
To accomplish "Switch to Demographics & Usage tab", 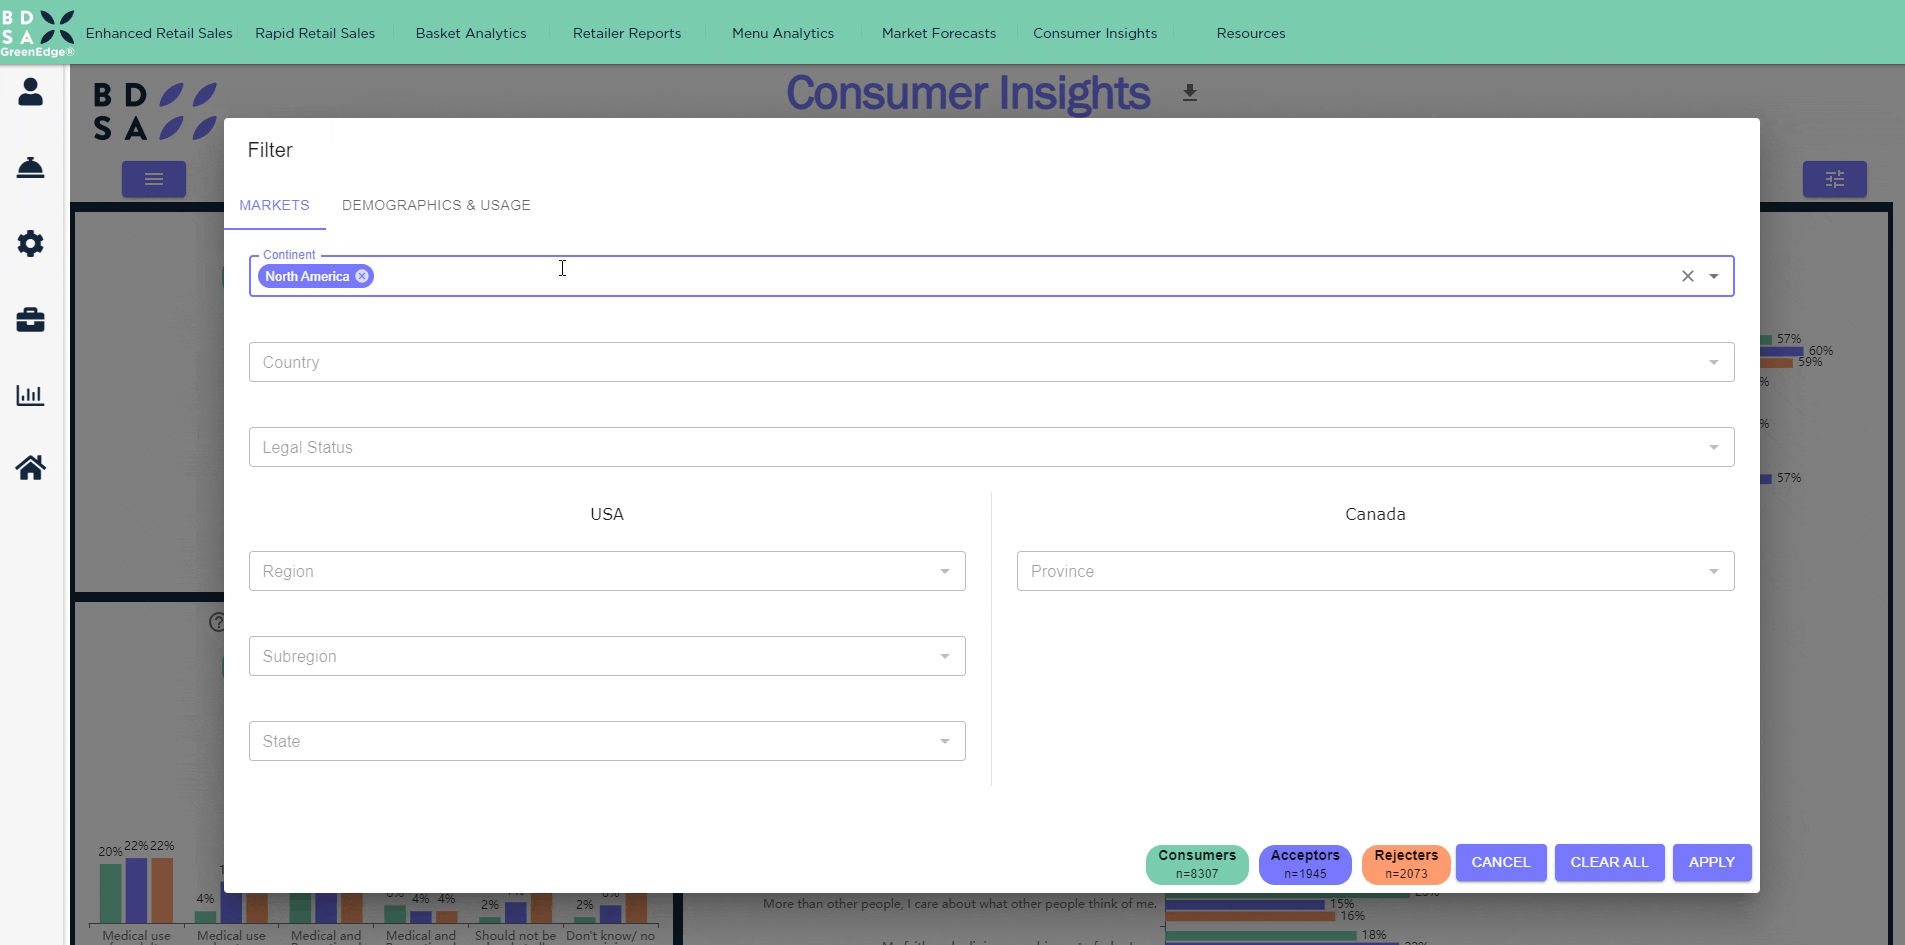I will [x=436, y=205].
